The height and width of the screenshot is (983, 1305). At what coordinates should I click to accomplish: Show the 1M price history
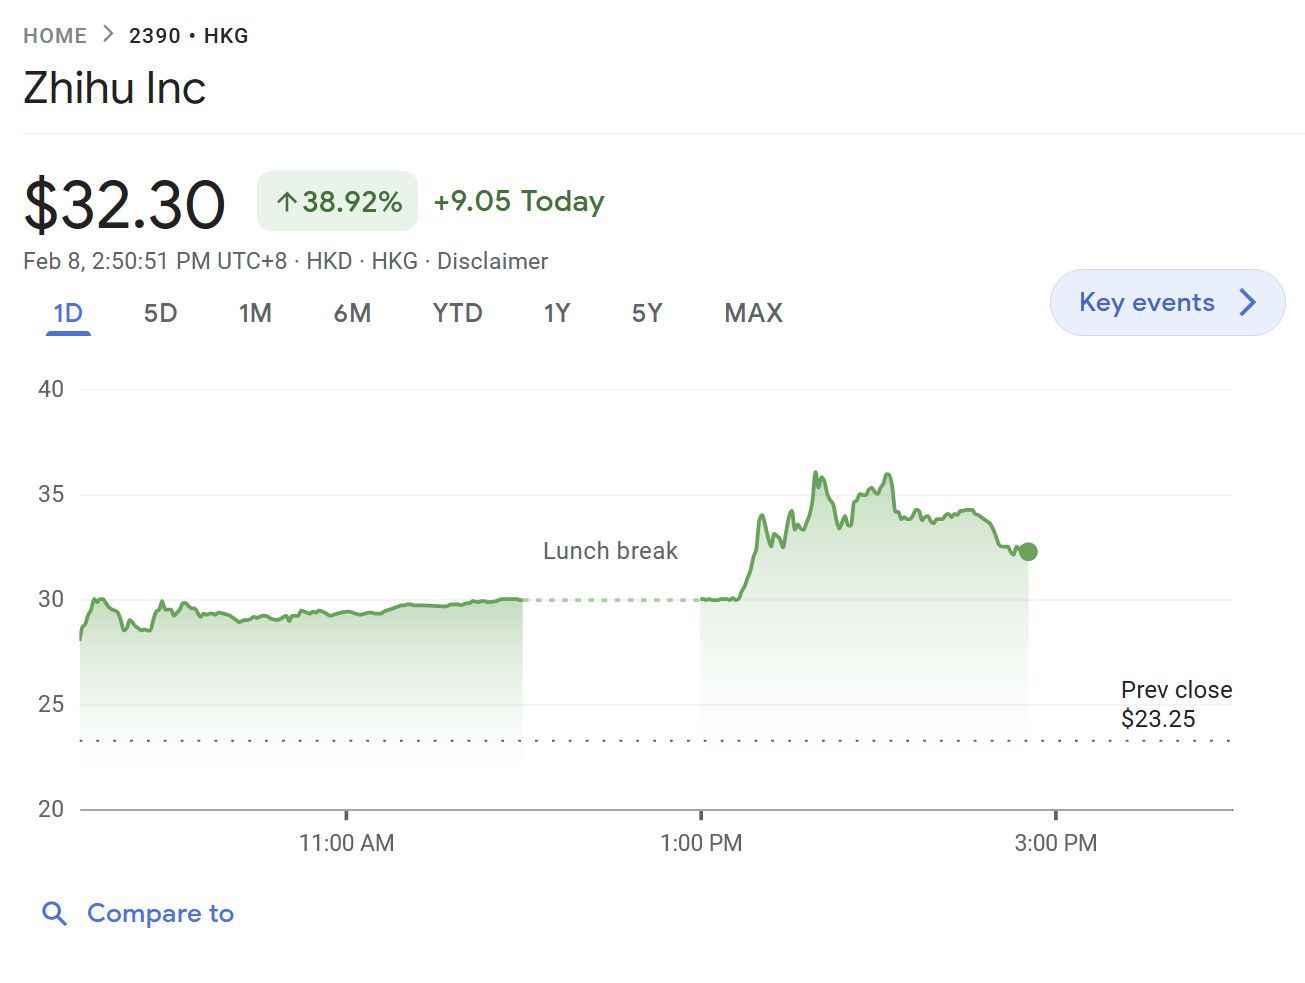click(x=255, y=313)
